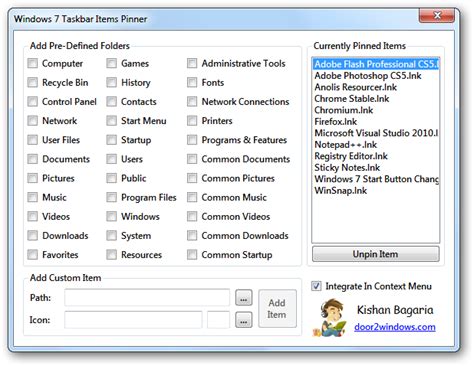This screenshot has width=474, height=366.
Task: Tick the History checkbox
Action: pos(111,82)
